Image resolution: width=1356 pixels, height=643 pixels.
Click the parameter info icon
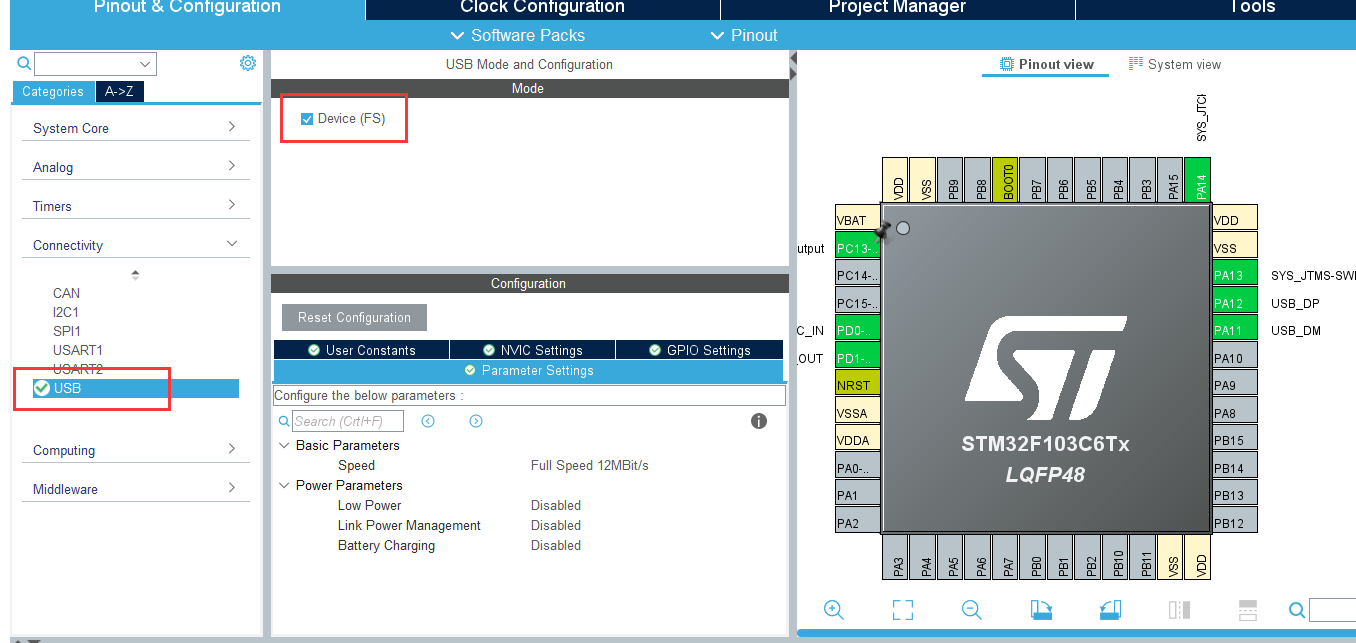[x=759, y=421]
